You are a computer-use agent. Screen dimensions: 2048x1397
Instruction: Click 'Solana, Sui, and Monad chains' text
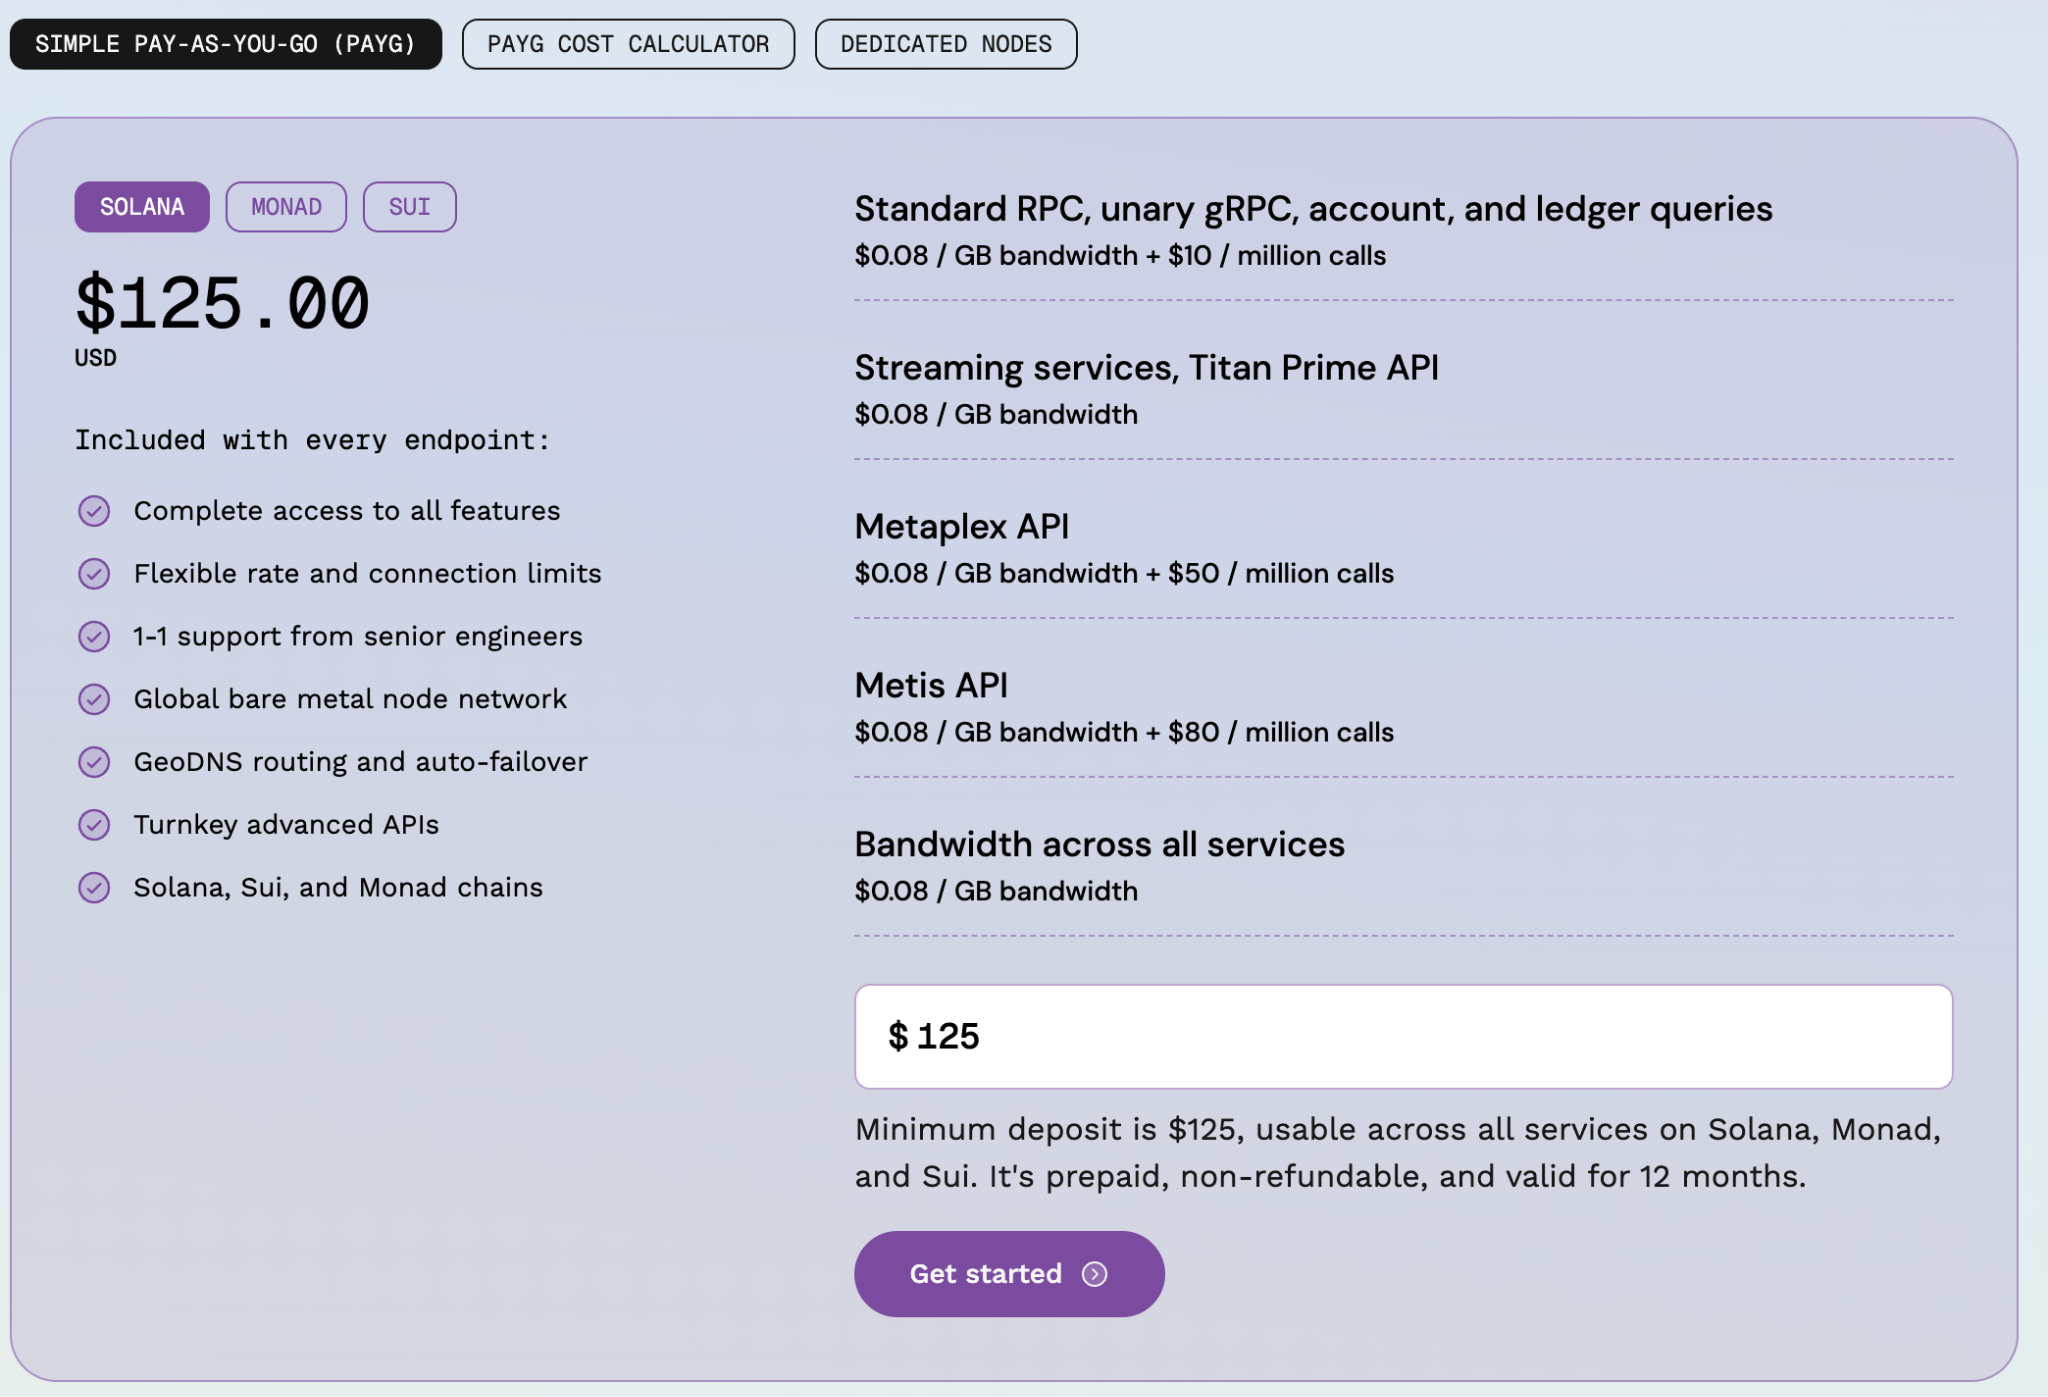point(338,887)
